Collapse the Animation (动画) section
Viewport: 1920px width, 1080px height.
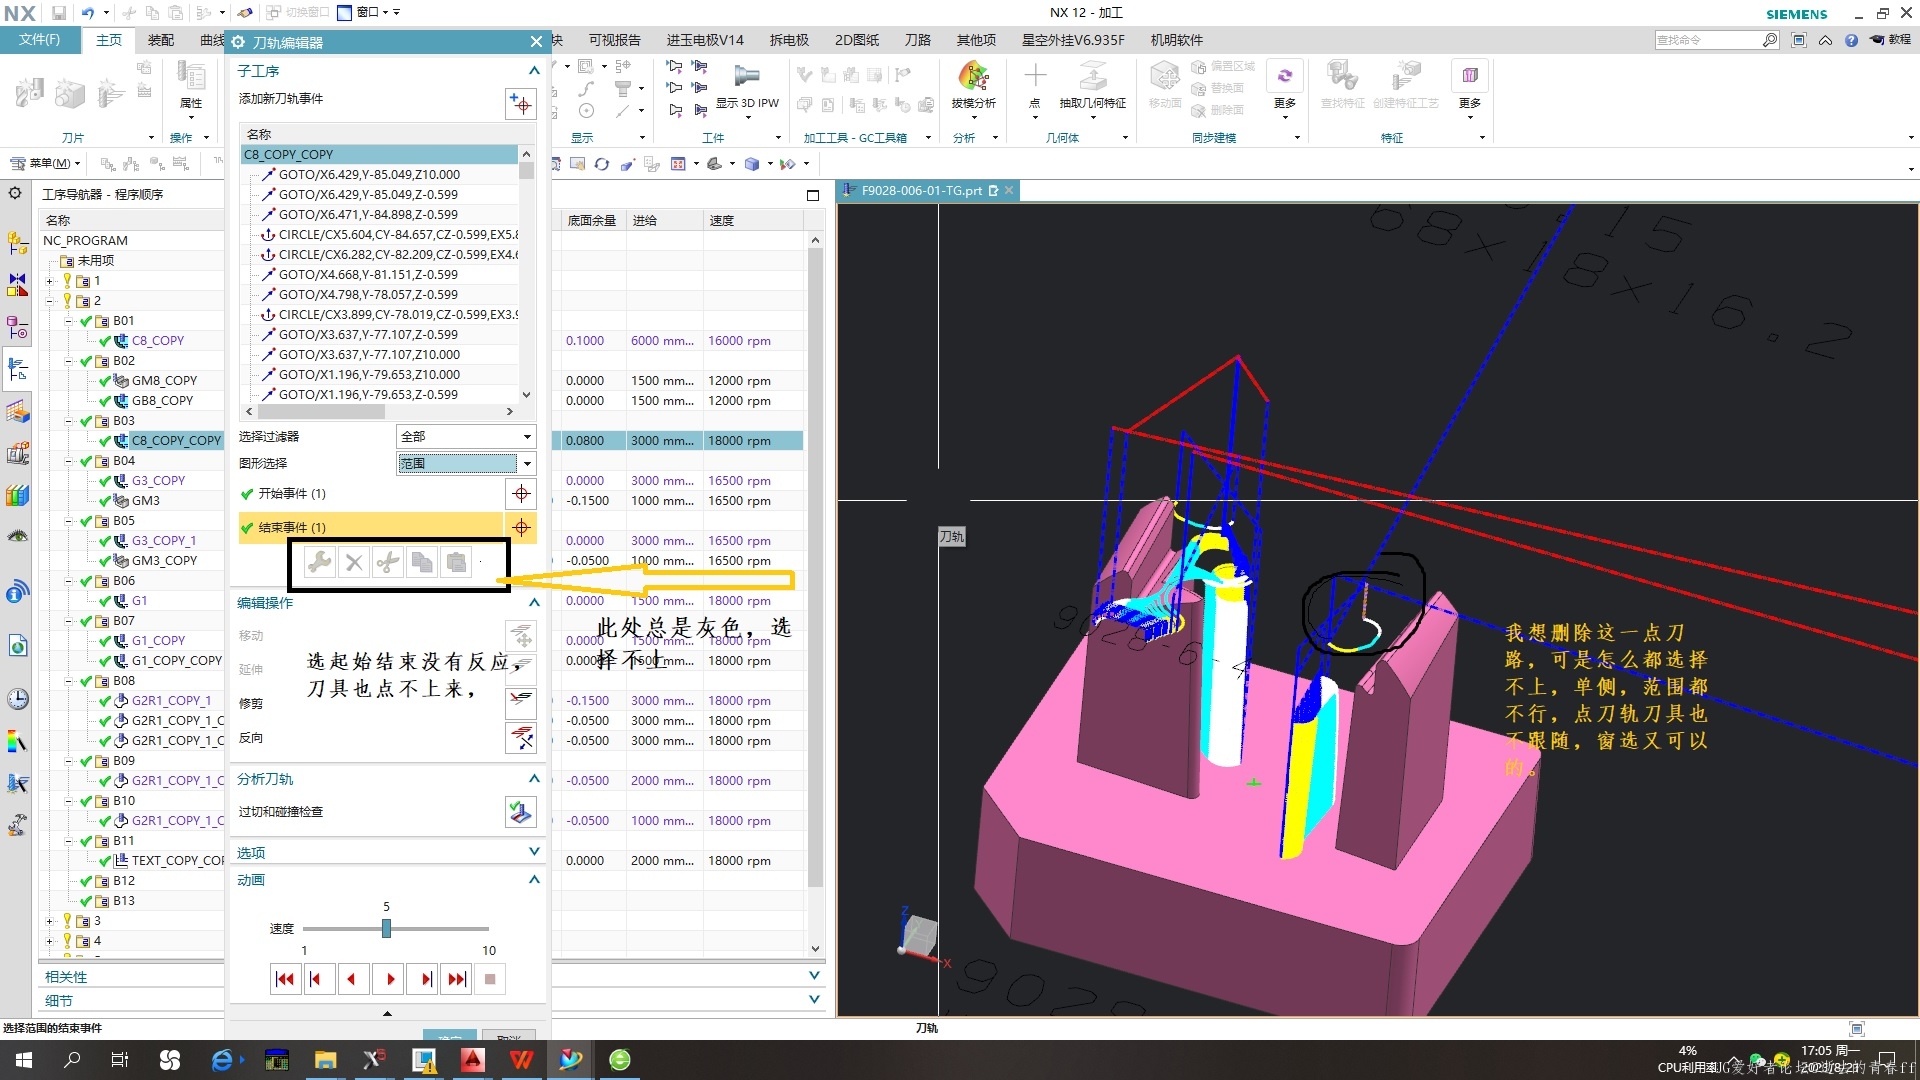(x=534, y=880)
